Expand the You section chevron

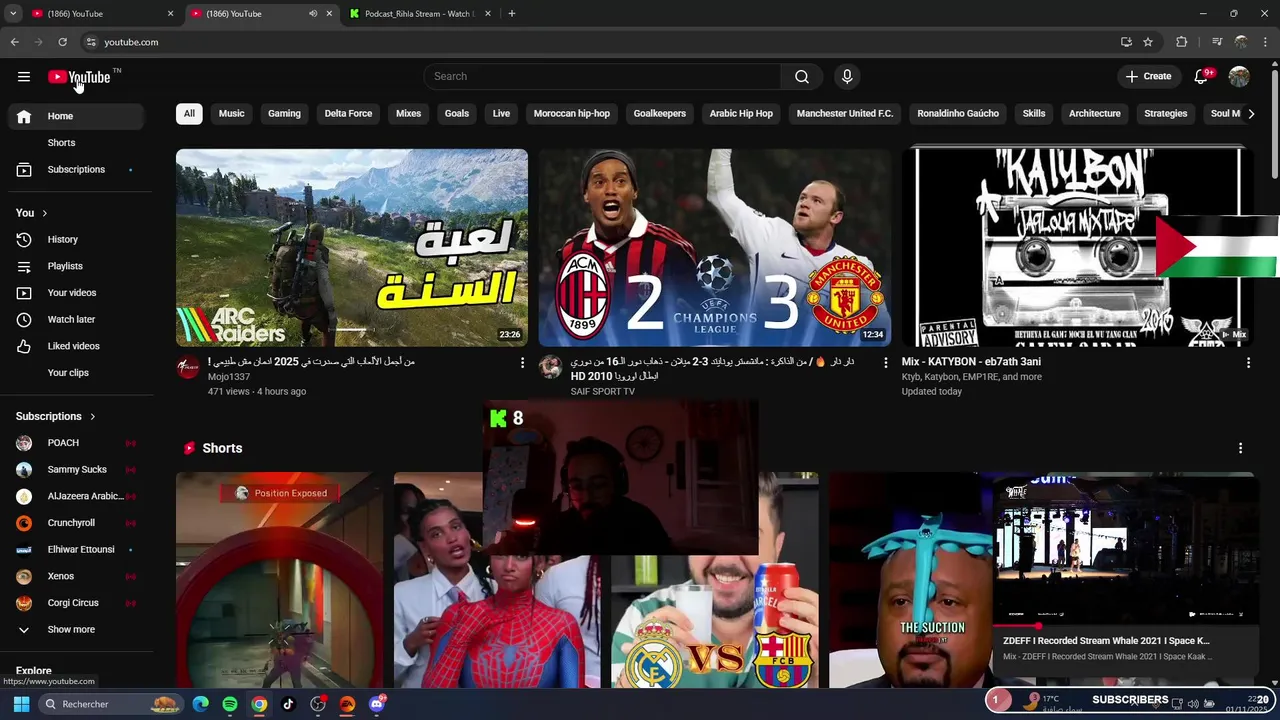[44, 213]
